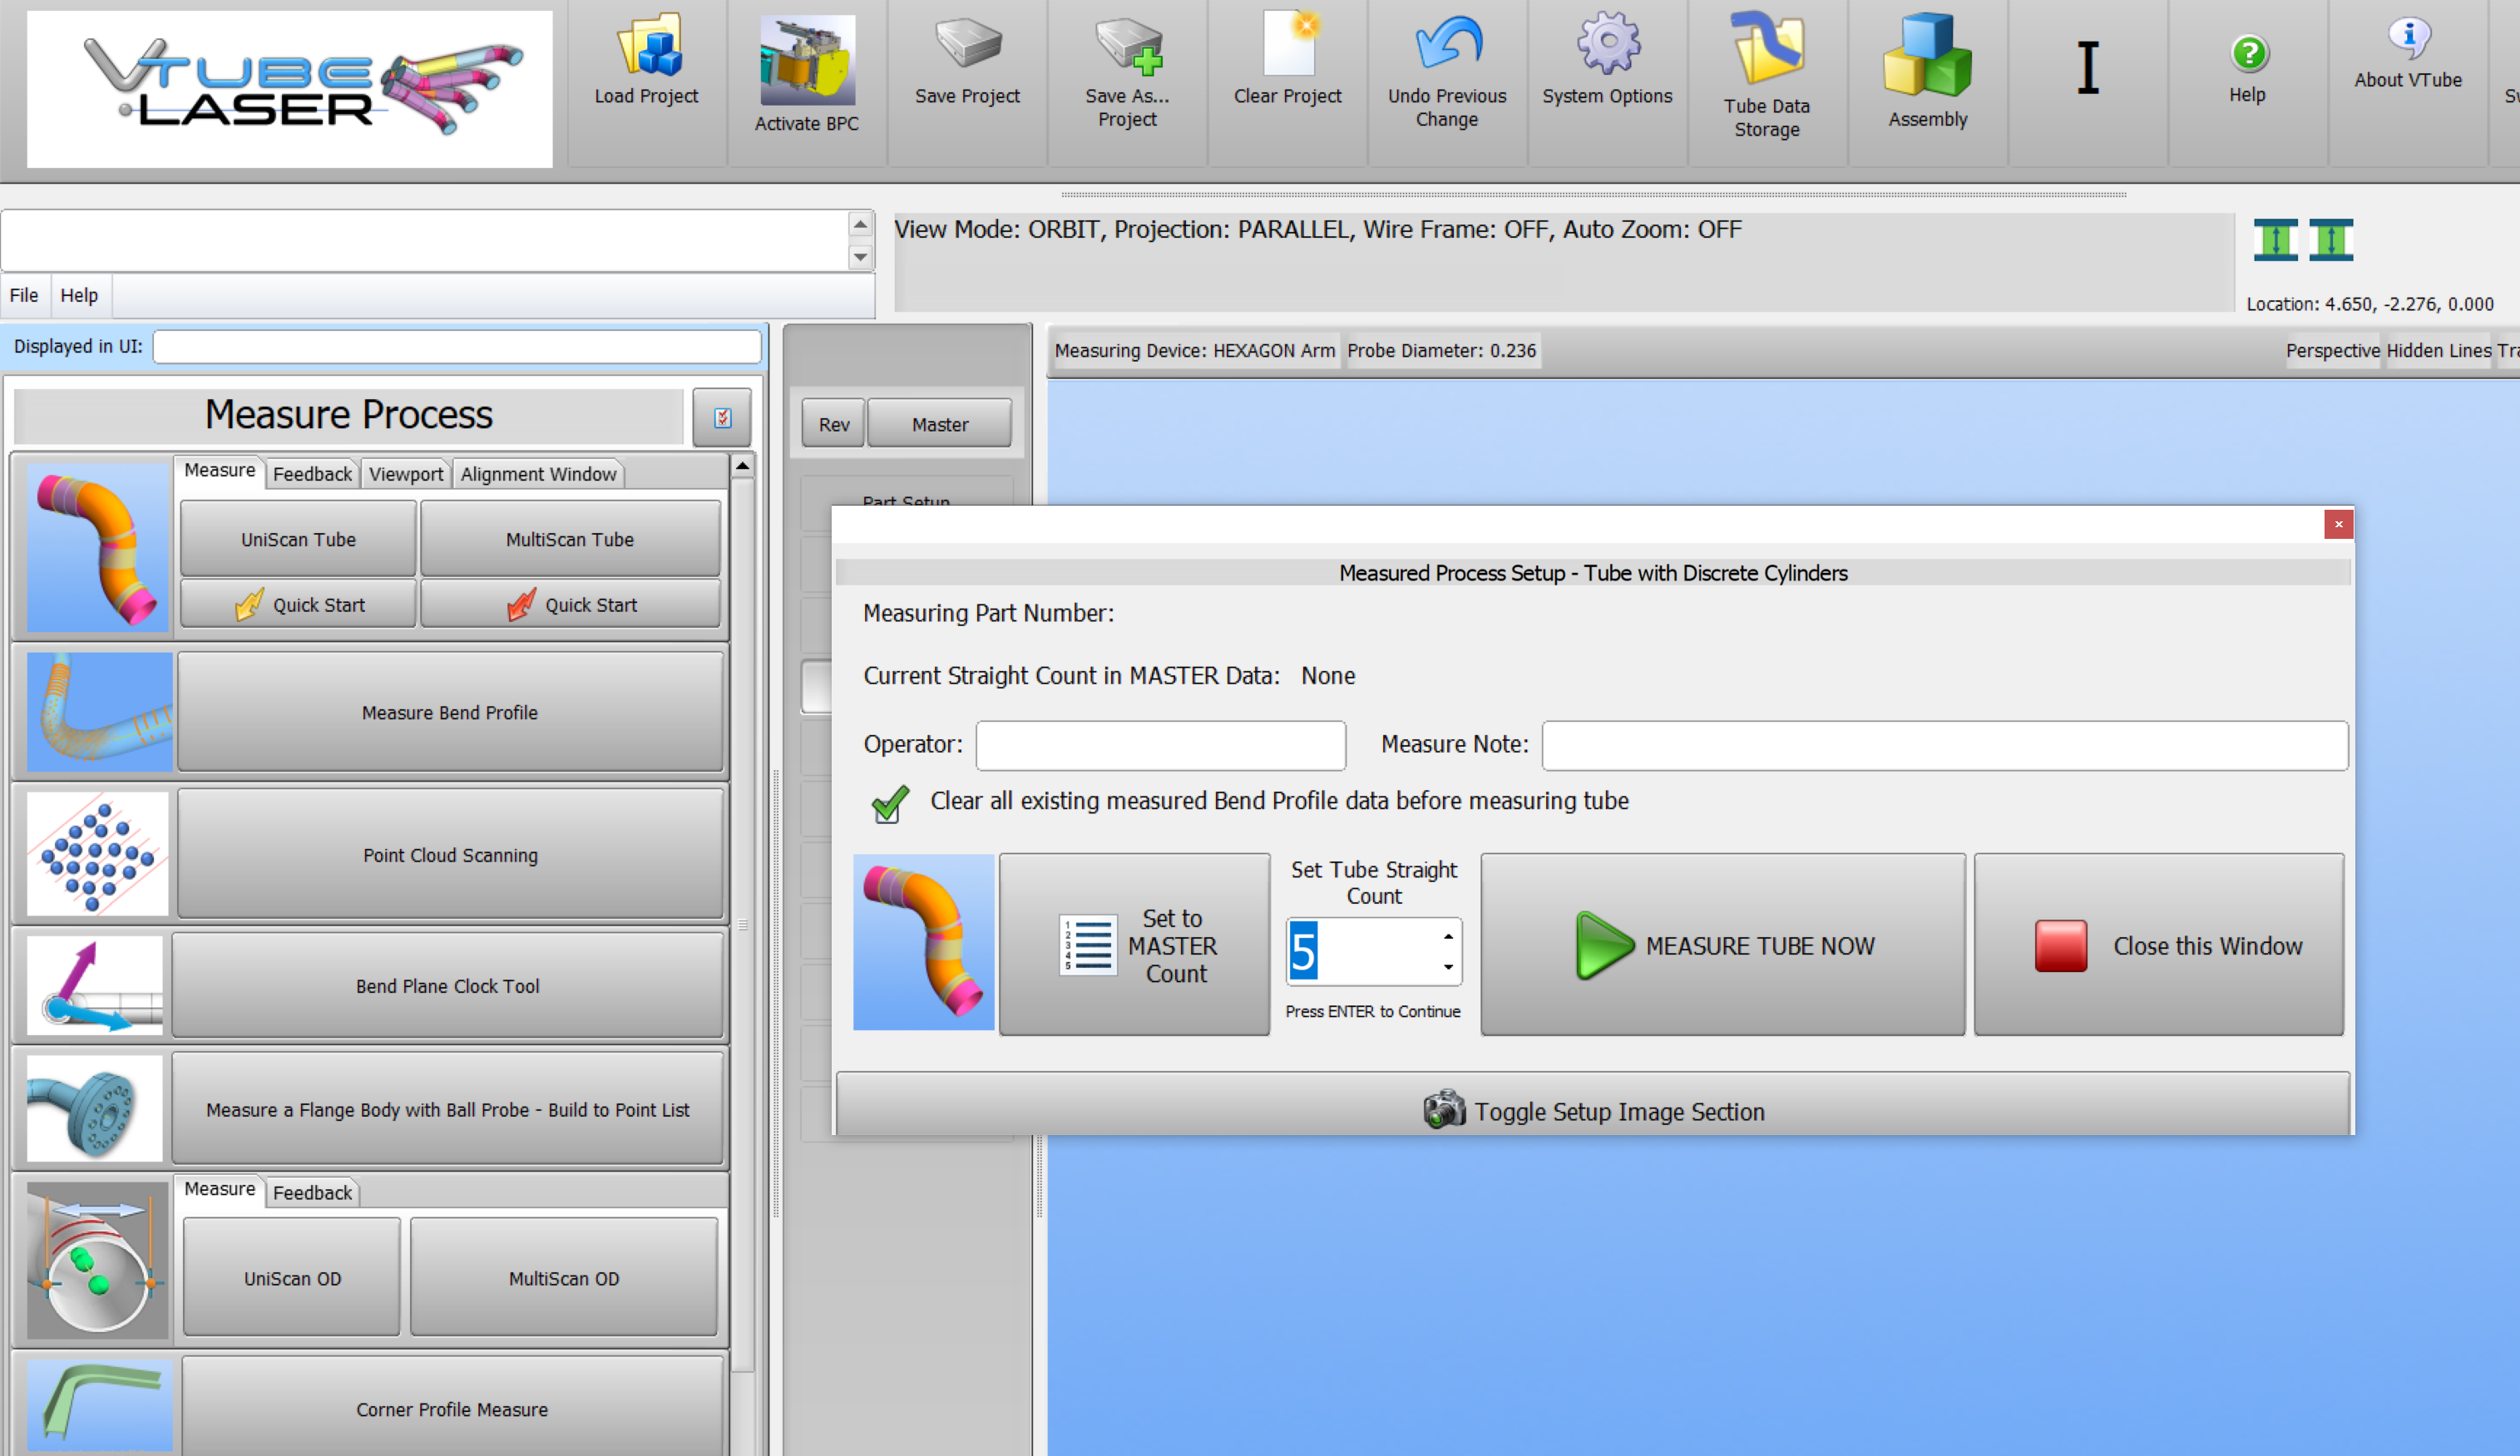Toggle Hidden Lines option
This screenshot has width=2520, height=1456.
2438,351
